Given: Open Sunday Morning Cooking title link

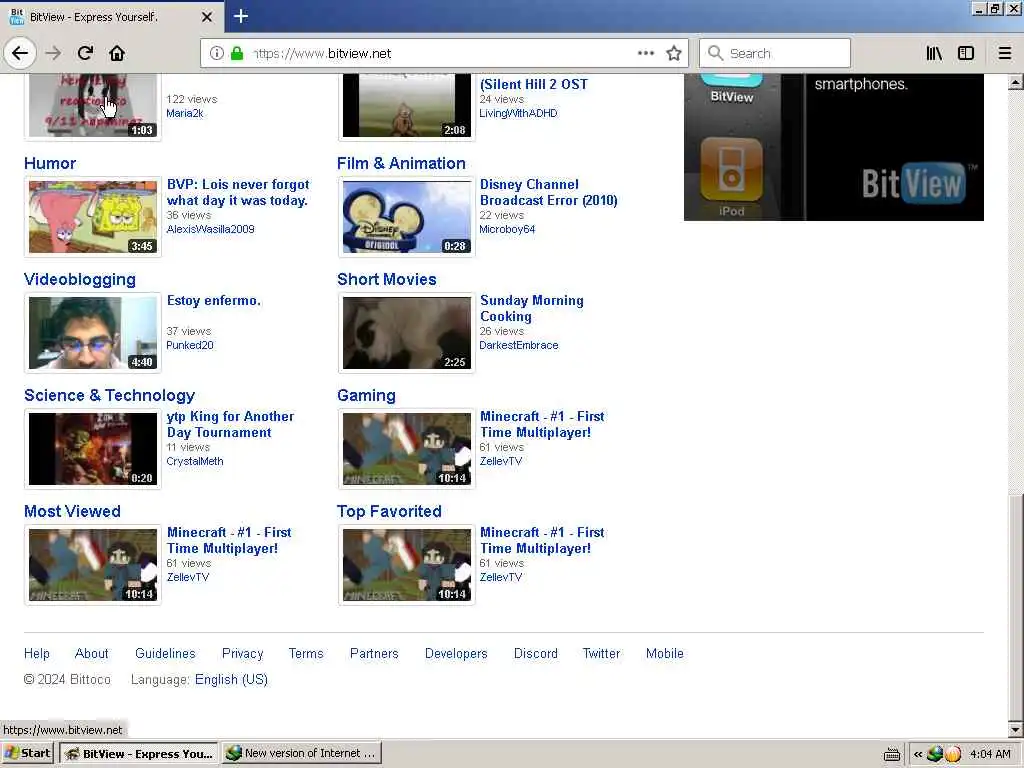Looking at the screenshot, I should pos(532,308).
